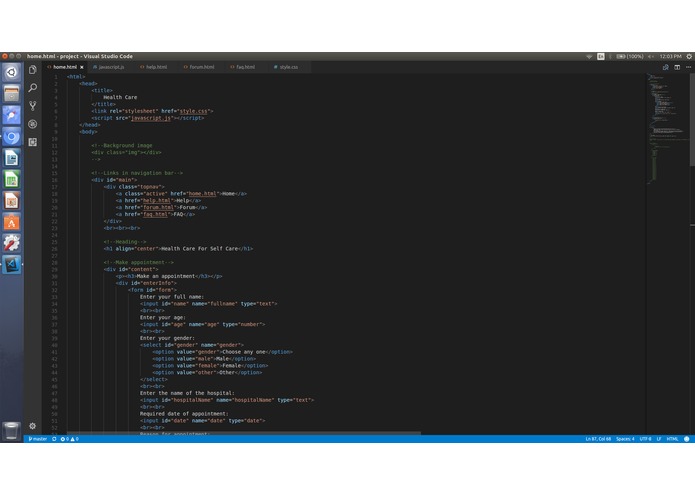Click the Ln 87, Col 68 position indicator
The width and height of the screenshot is (695, 494).
tap(598, 439)
